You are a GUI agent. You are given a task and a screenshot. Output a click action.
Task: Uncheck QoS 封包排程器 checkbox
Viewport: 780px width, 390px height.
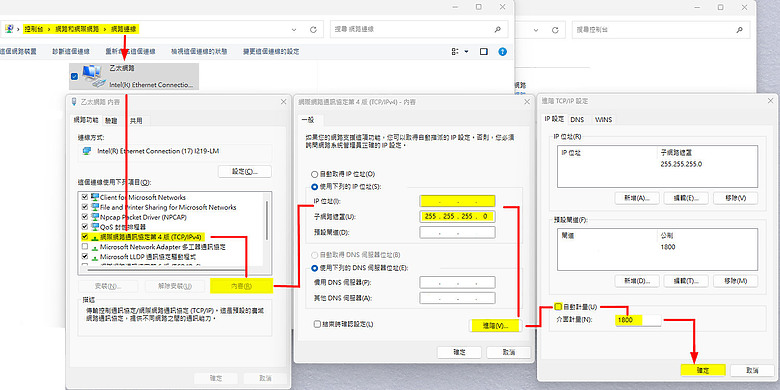click(85, 227)
